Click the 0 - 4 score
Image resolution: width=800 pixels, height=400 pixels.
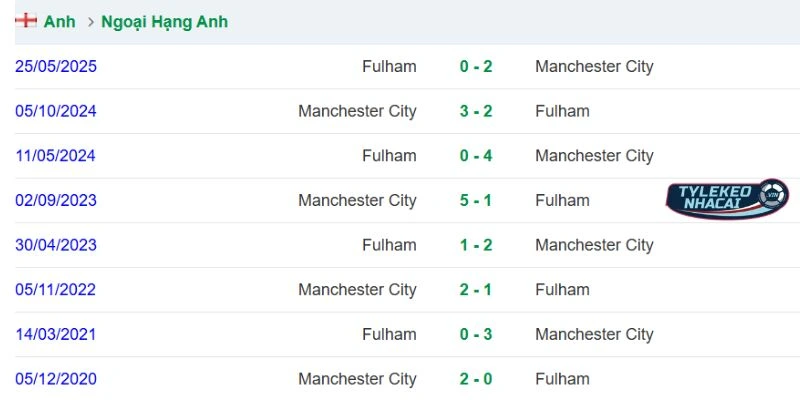pos(476,156)
